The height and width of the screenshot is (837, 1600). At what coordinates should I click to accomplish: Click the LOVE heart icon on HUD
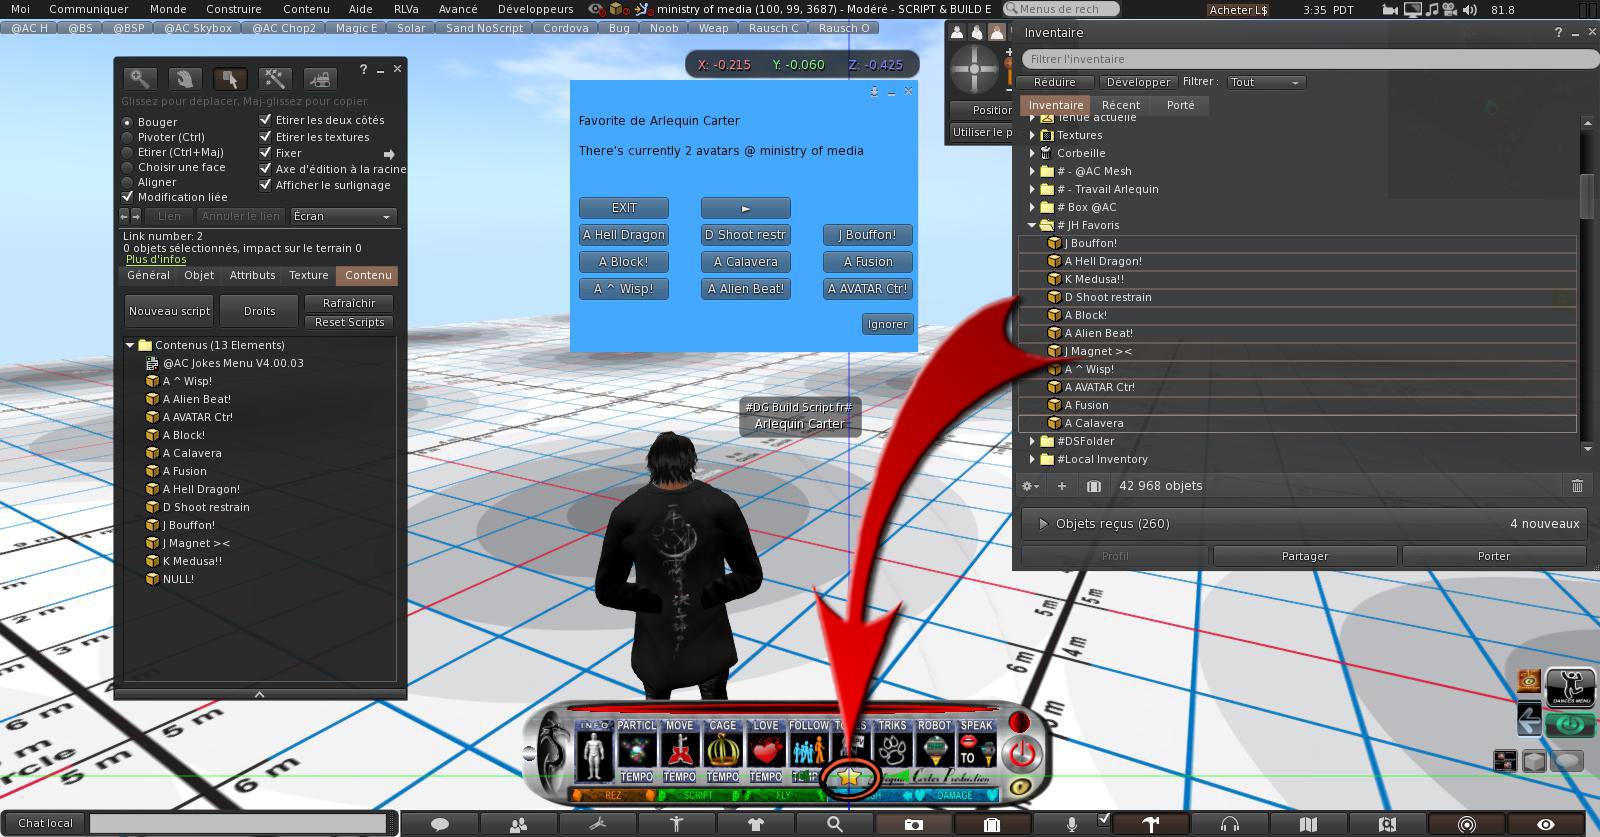766,748
